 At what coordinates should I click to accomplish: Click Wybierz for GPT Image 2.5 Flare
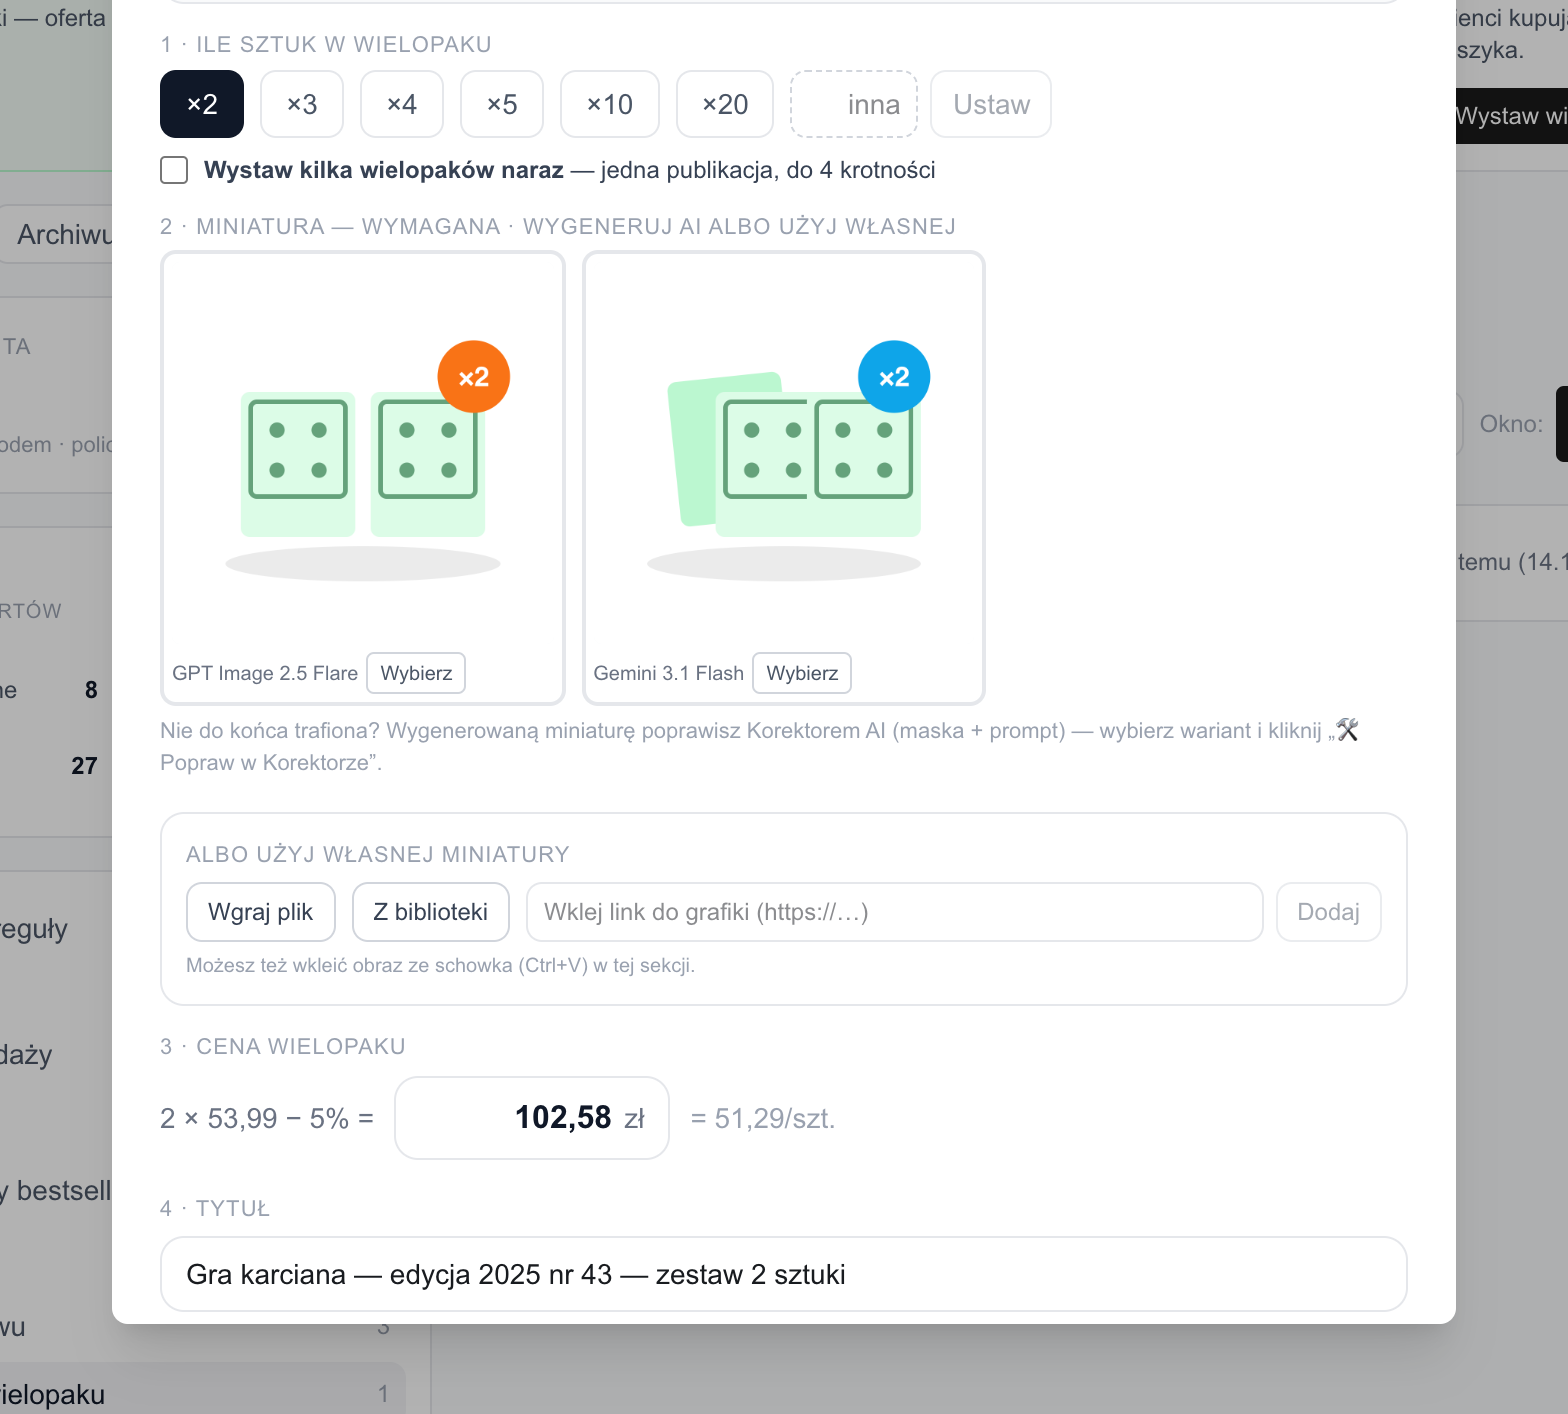click(416, 673)
